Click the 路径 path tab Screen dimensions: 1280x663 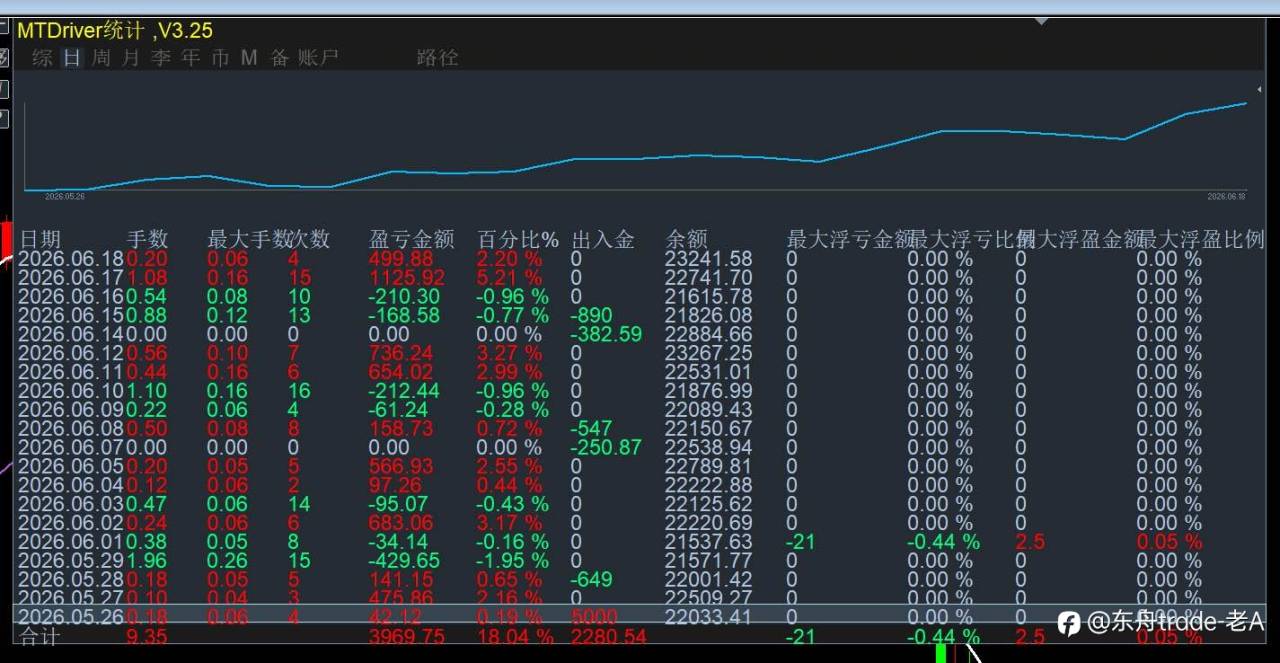click(437, 57)
